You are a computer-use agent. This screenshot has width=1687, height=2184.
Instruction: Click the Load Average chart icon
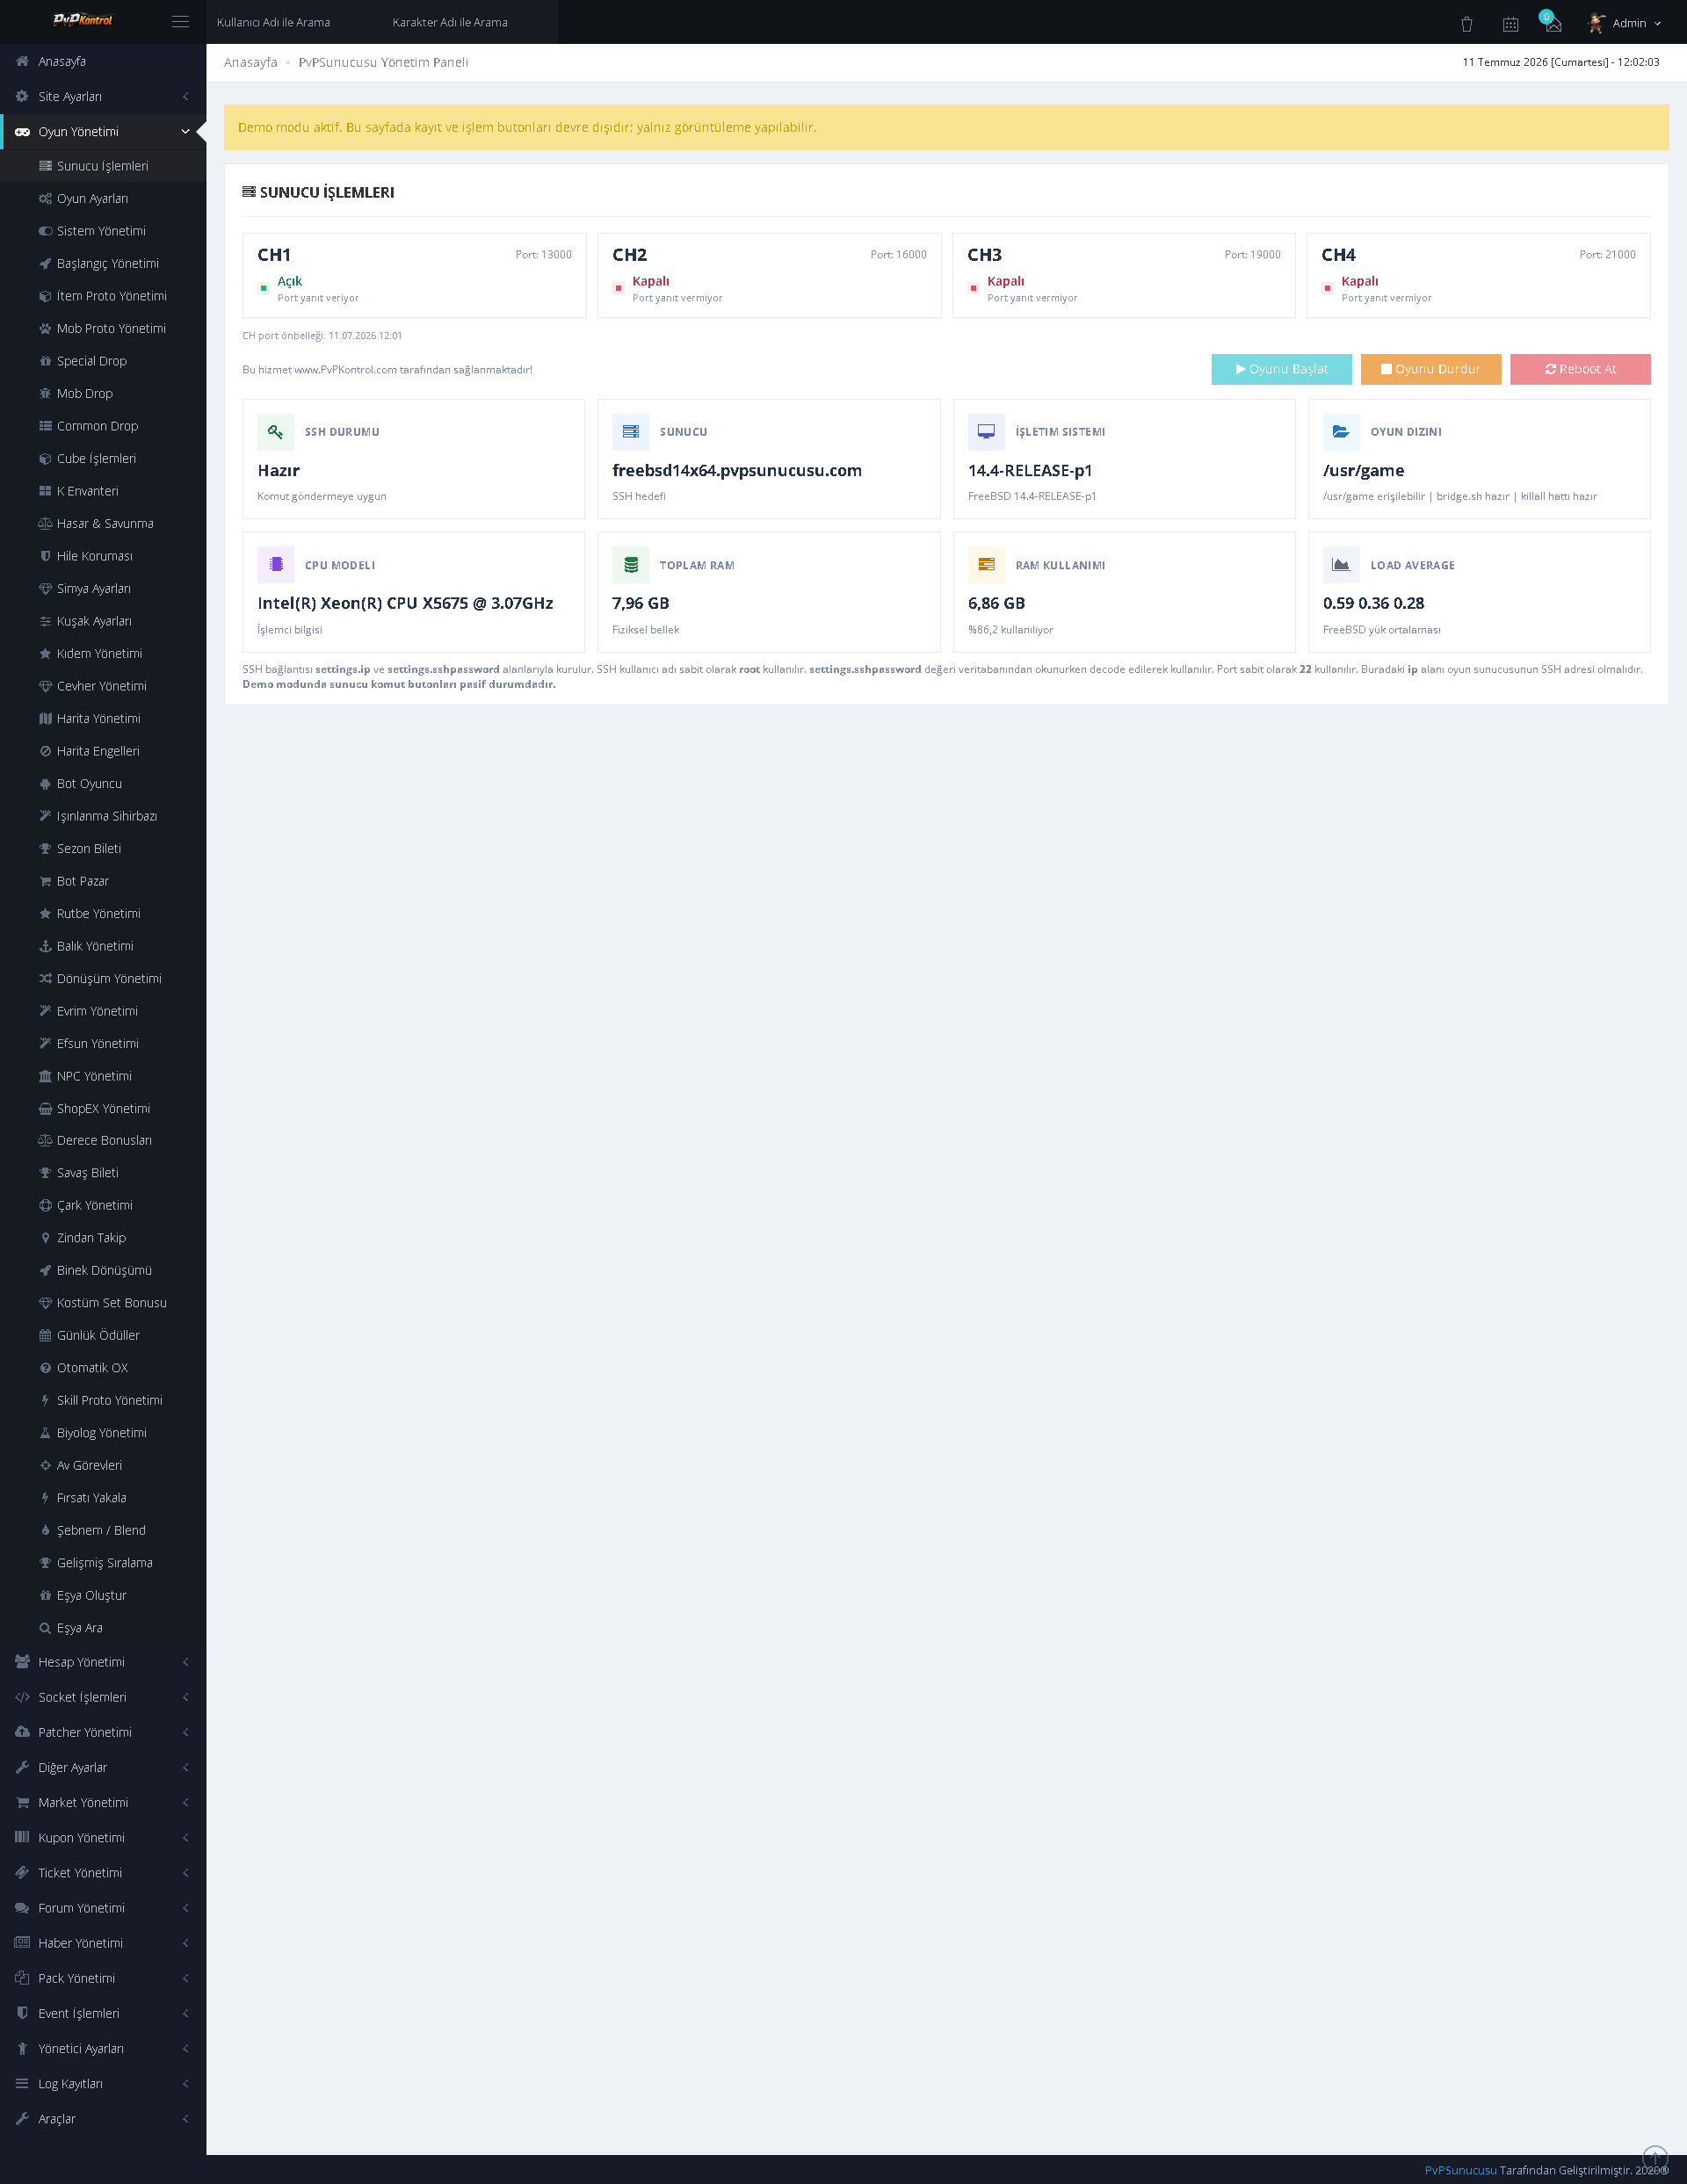click(1341, 565)
